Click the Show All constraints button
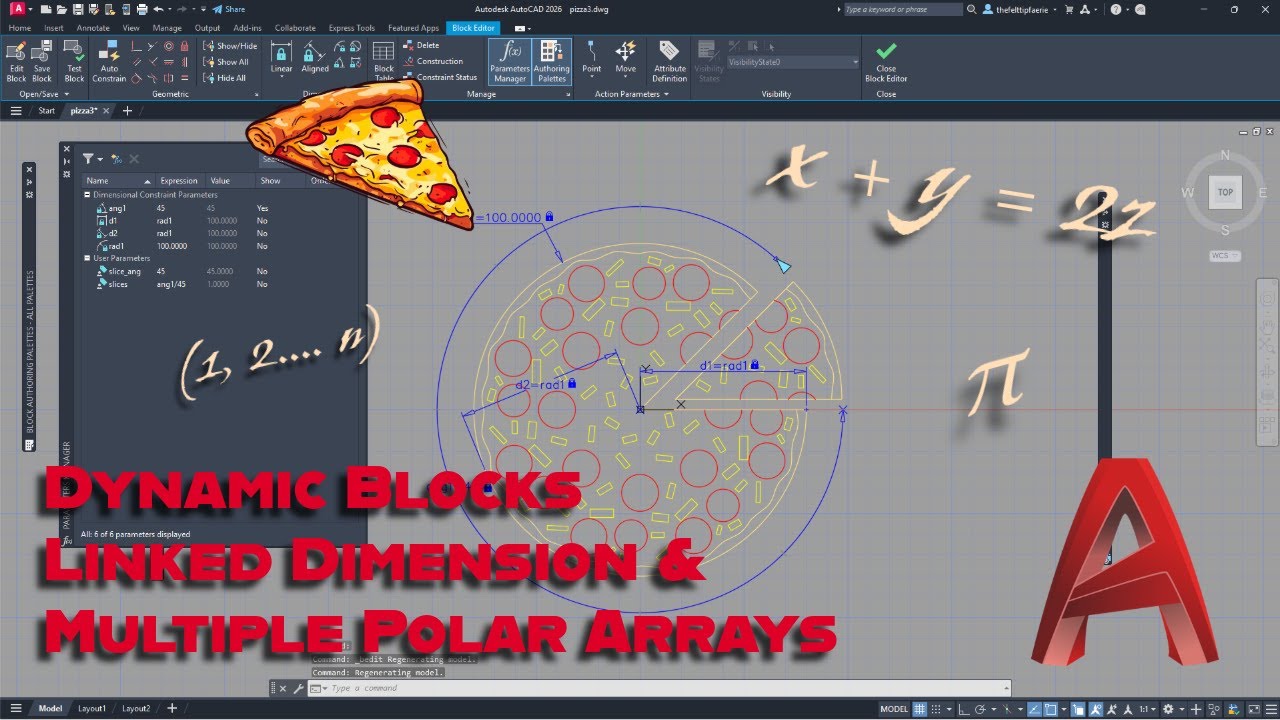 (226, 61)
